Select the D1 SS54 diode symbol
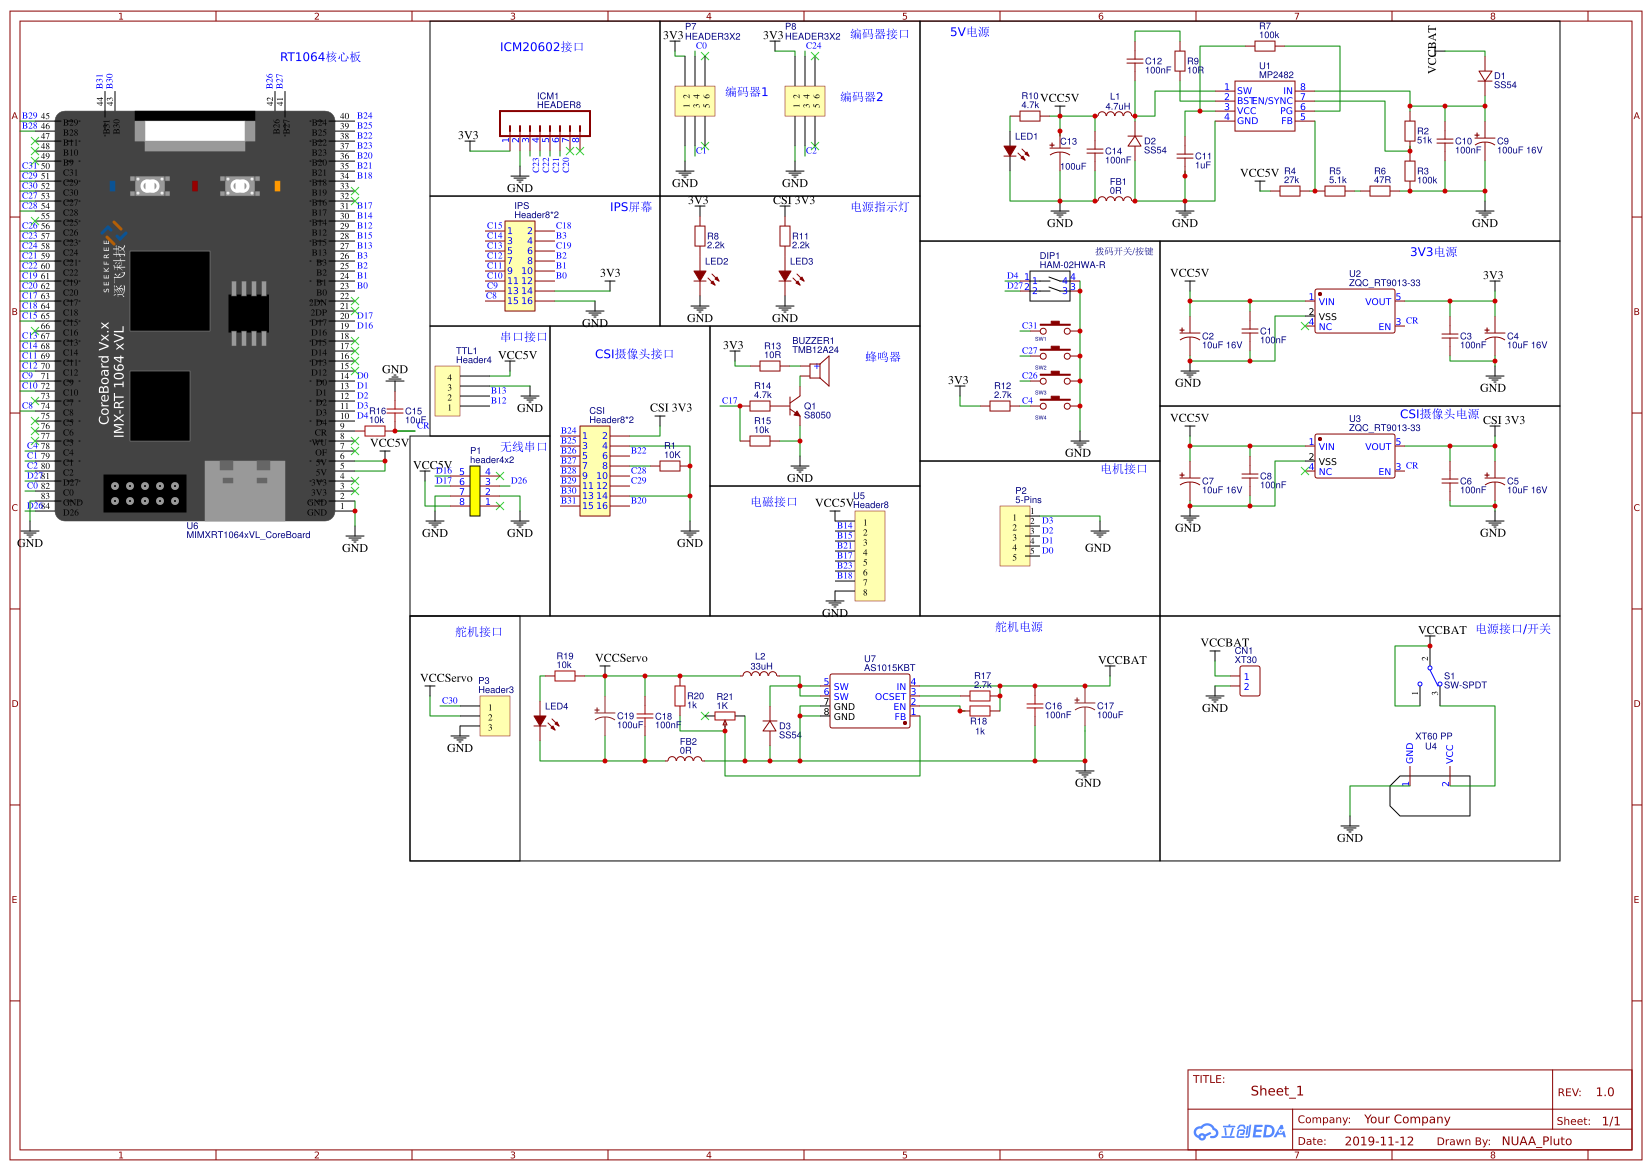This screenshot has height=1170, width=1652. click(1485, 77)
